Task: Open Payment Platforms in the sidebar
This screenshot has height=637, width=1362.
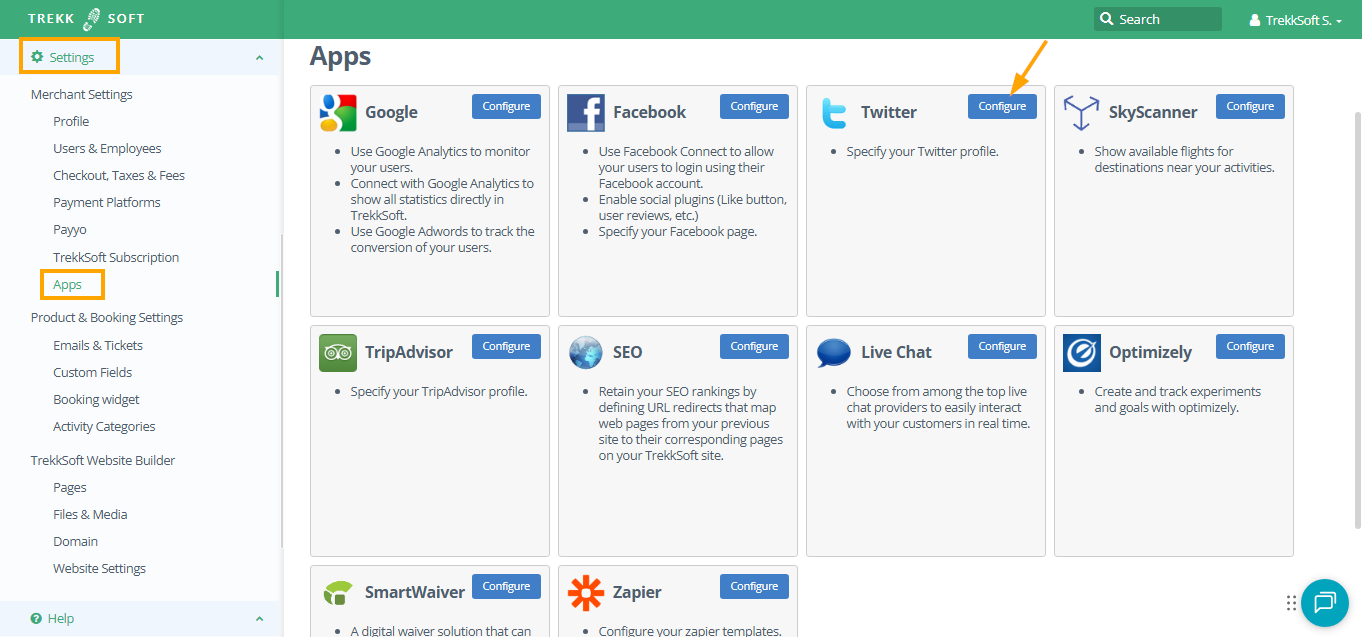Action: pos(107,203)
